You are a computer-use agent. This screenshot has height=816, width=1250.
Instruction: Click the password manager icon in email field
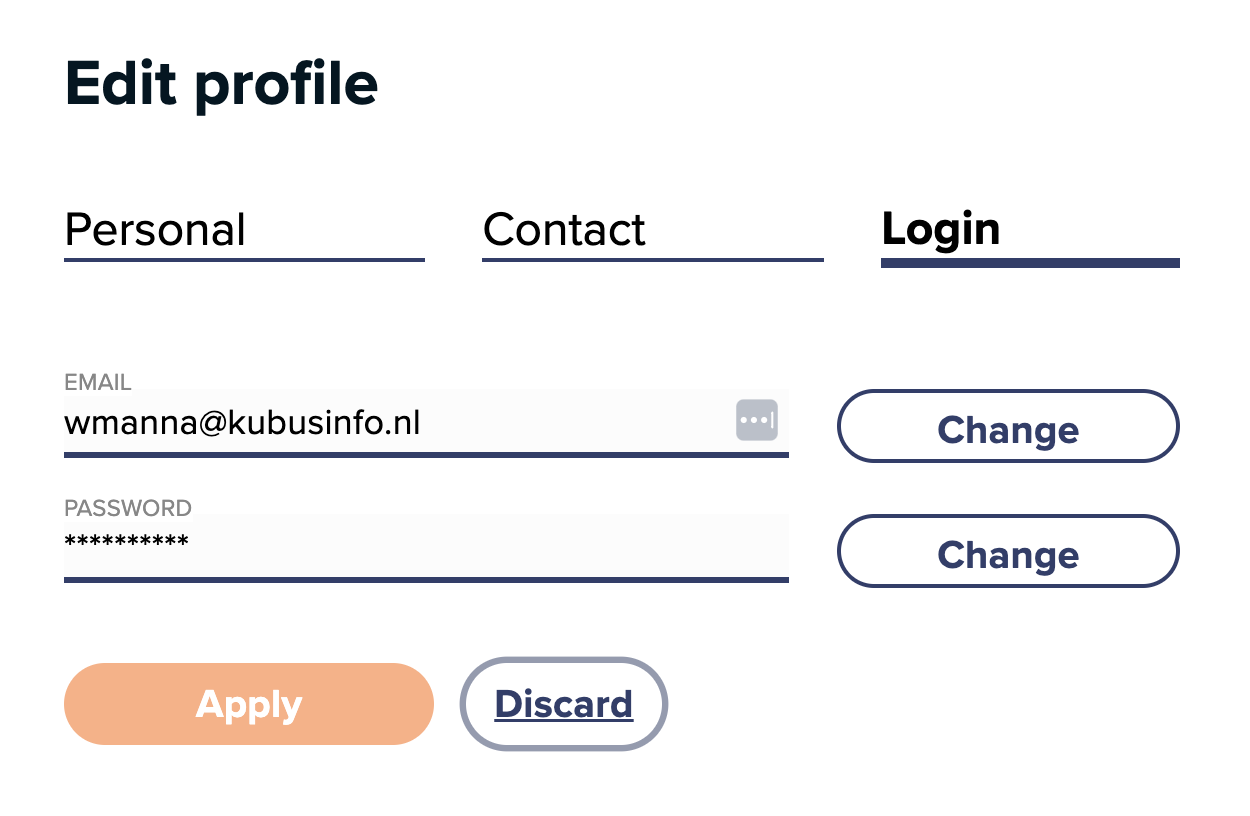[757, 420]
